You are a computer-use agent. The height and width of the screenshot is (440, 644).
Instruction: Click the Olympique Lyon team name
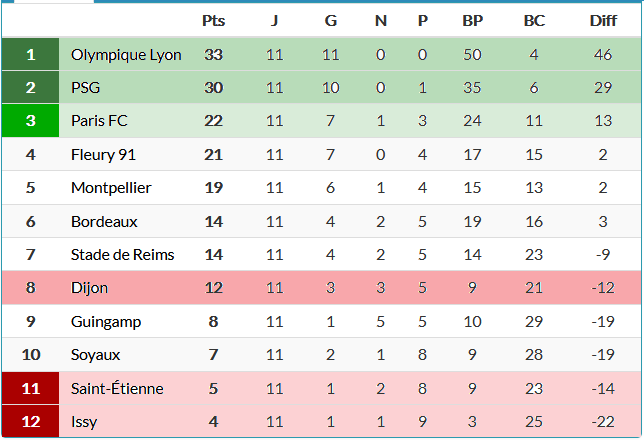click(126, 55)
